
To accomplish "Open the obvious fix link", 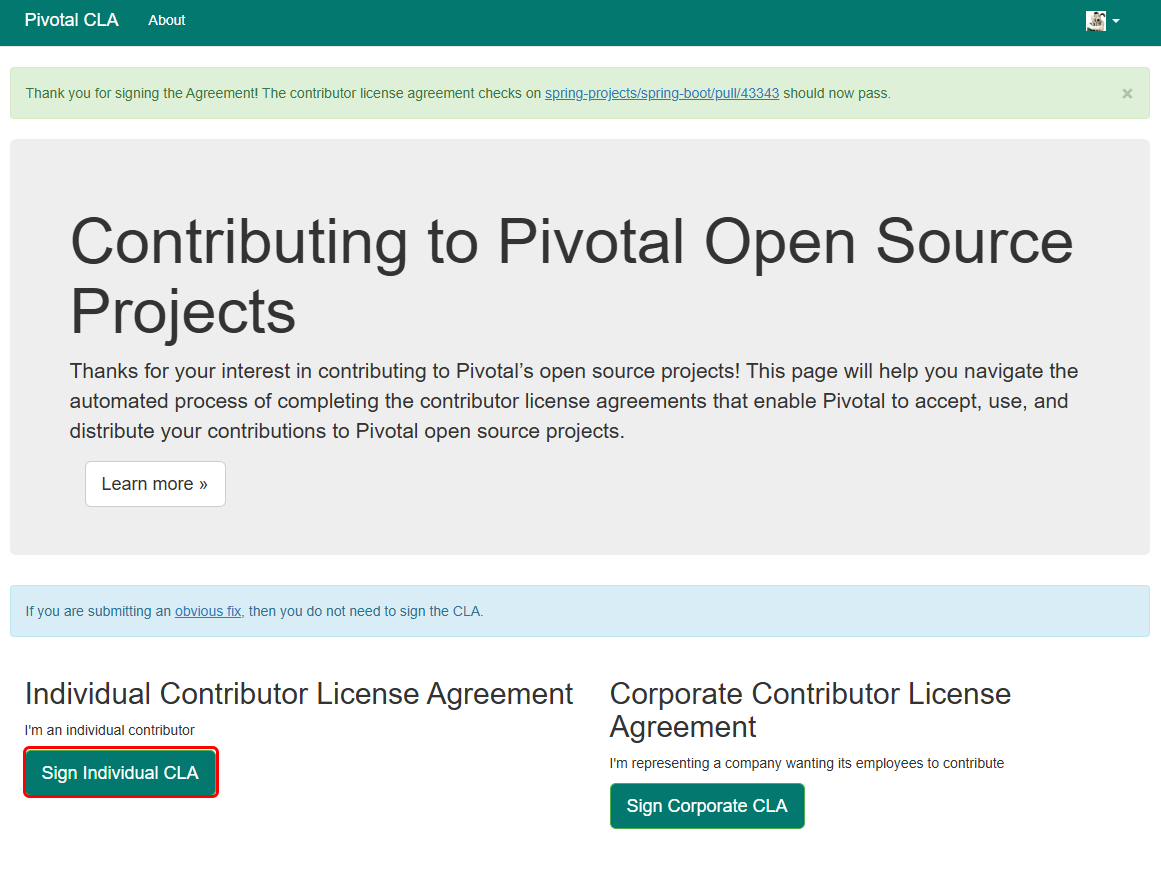I will (x=208, y=611).
